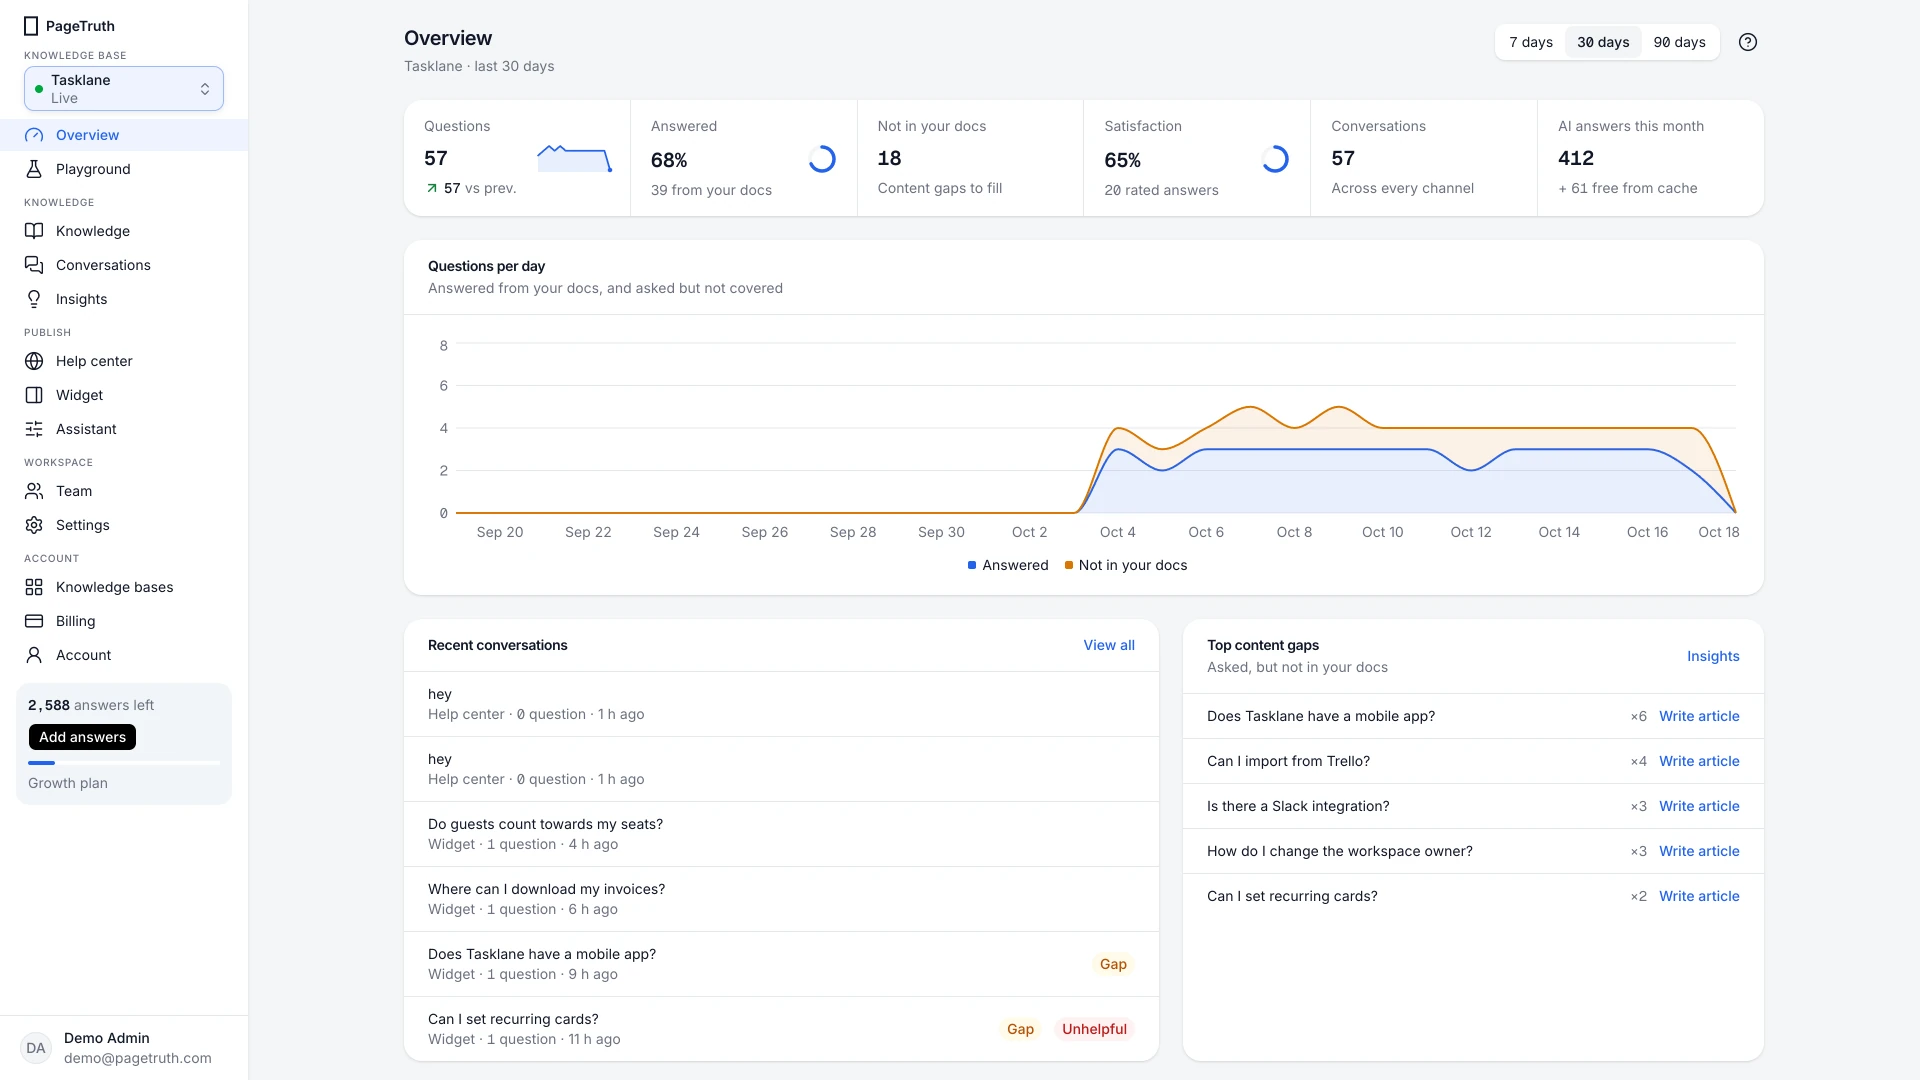Screen dimensions: 1920x1080
Task: Click the Playground flask icon
Action: point(34,169)
